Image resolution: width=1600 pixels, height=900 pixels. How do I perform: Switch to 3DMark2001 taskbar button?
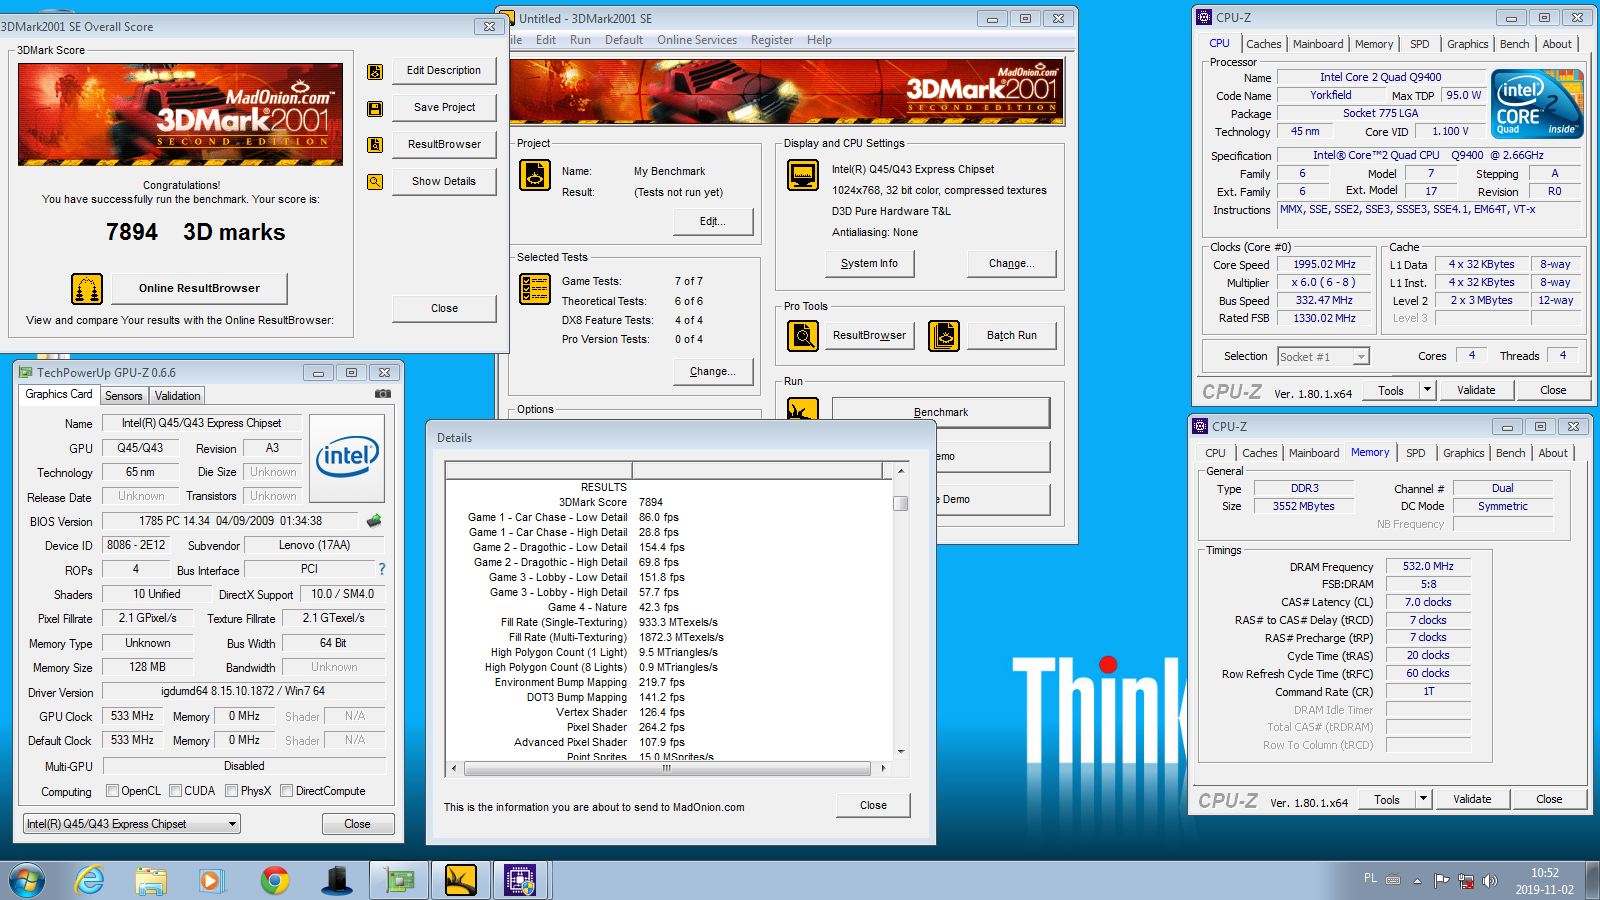pos(461,880)
